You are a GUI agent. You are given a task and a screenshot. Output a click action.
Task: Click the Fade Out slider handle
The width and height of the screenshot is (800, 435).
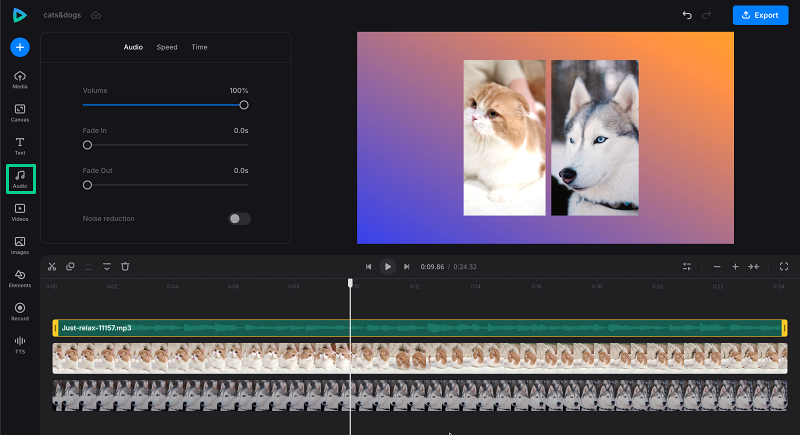coord(87,185)
